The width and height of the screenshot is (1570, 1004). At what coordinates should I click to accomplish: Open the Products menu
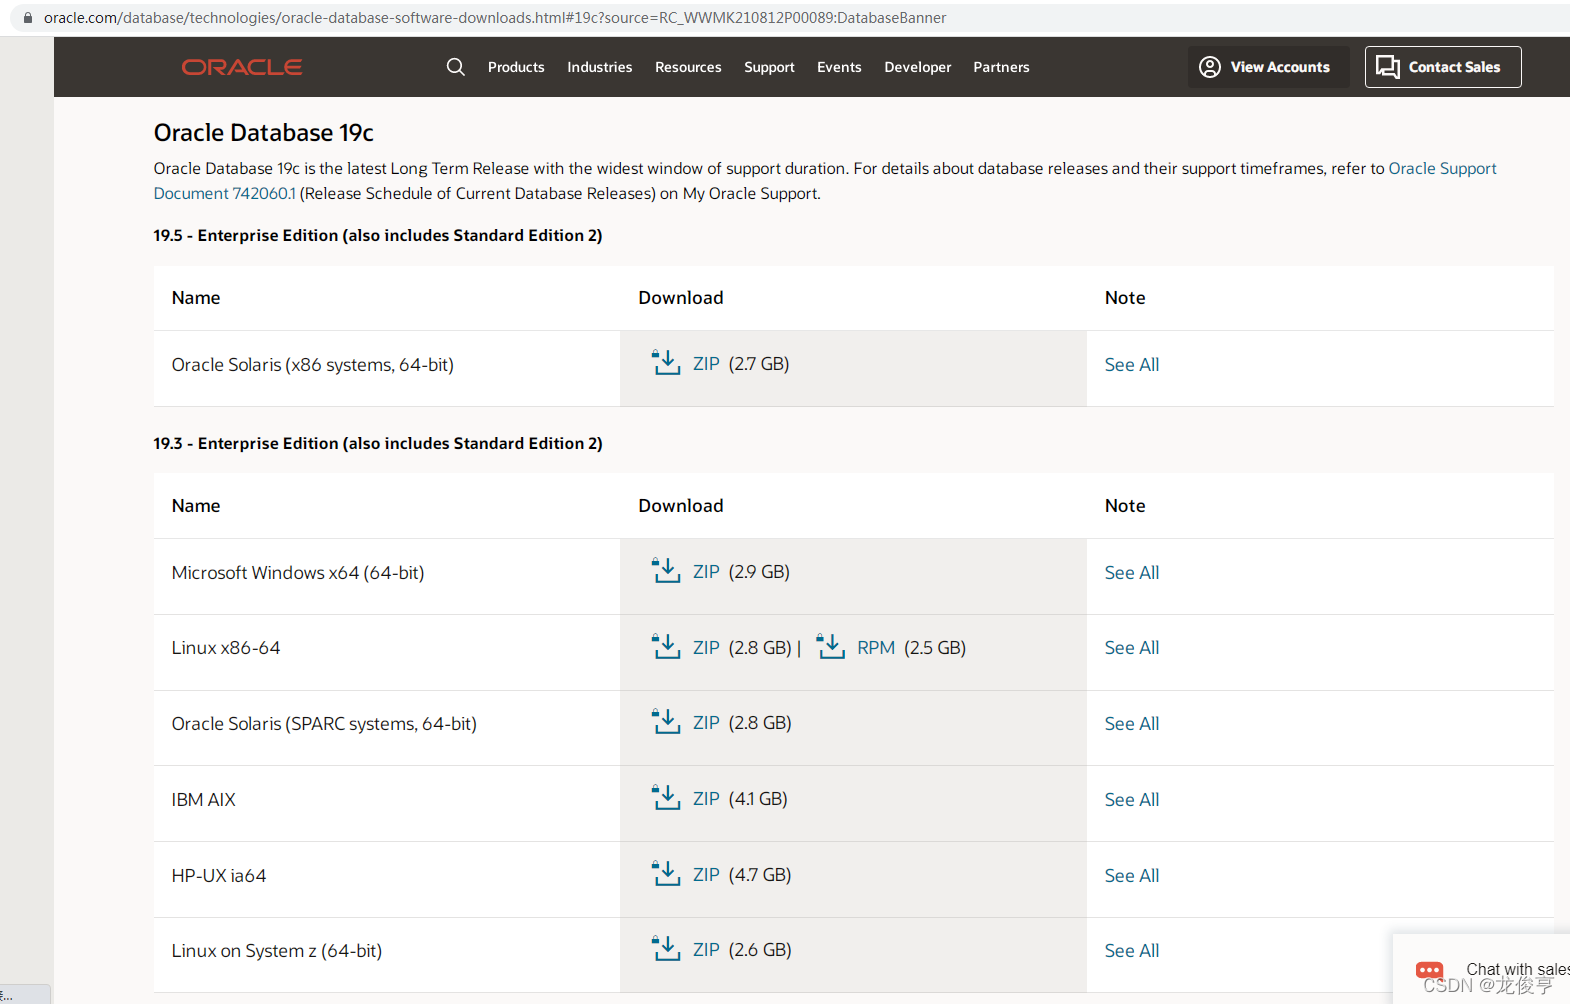(516, 67)
